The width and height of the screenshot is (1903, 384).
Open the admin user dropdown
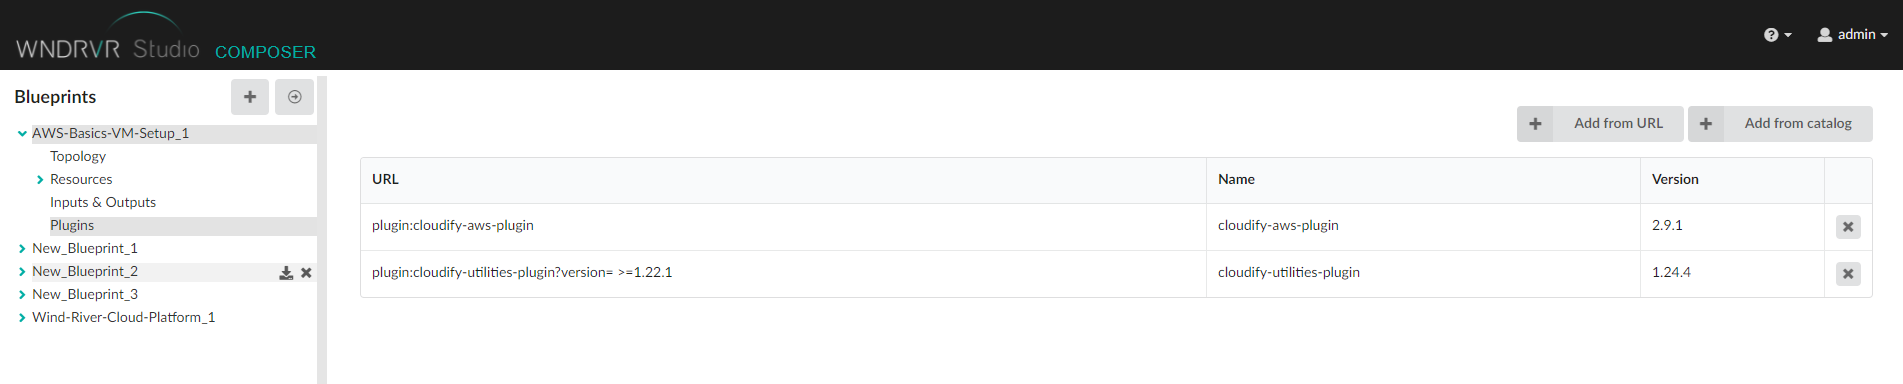point(1852,35)
